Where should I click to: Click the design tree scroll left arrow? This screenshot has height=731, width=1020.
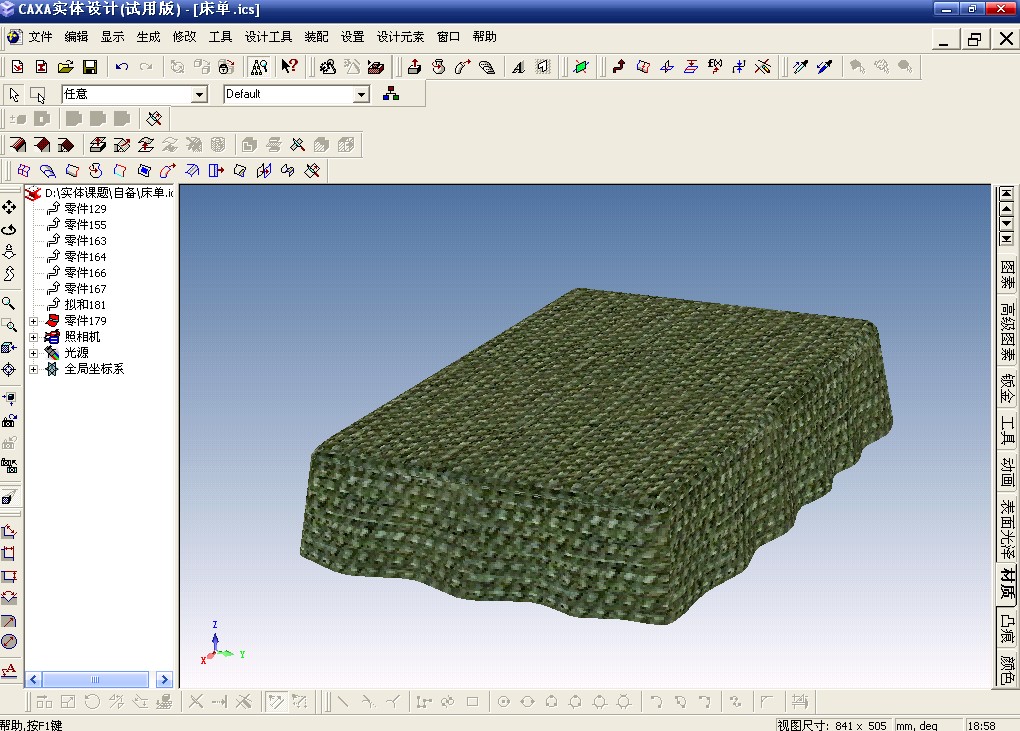[x=34, y=680]
